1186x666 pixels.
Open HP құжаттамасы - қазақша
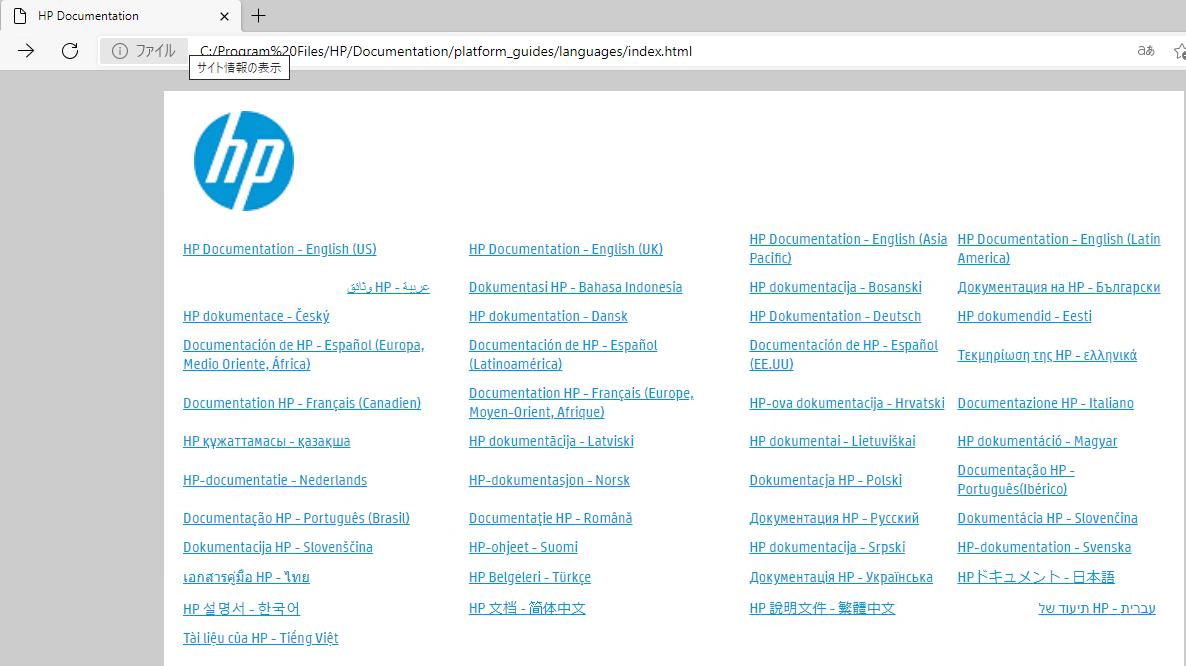pos(266,441)
